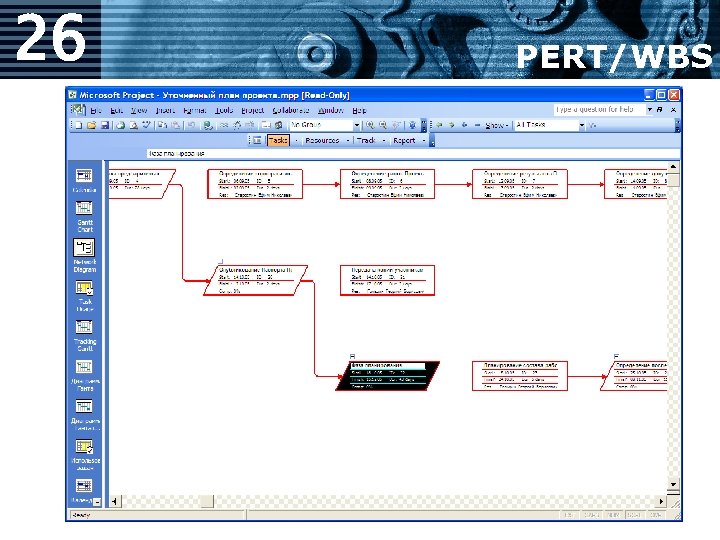This screenshot has height=540, width=720.
Task: Open the Format menu
Action: click(x=195, y=110)
